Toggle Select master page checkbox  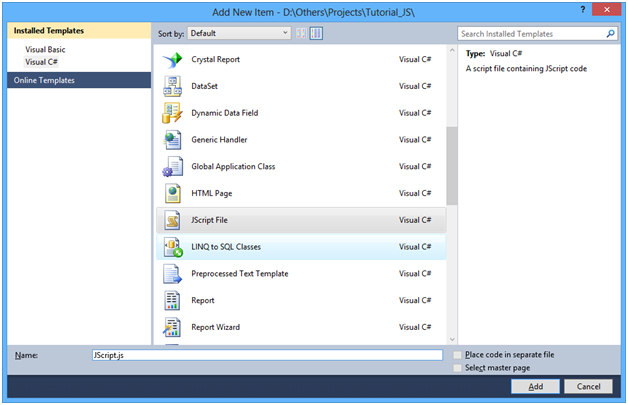coord(457,368)
